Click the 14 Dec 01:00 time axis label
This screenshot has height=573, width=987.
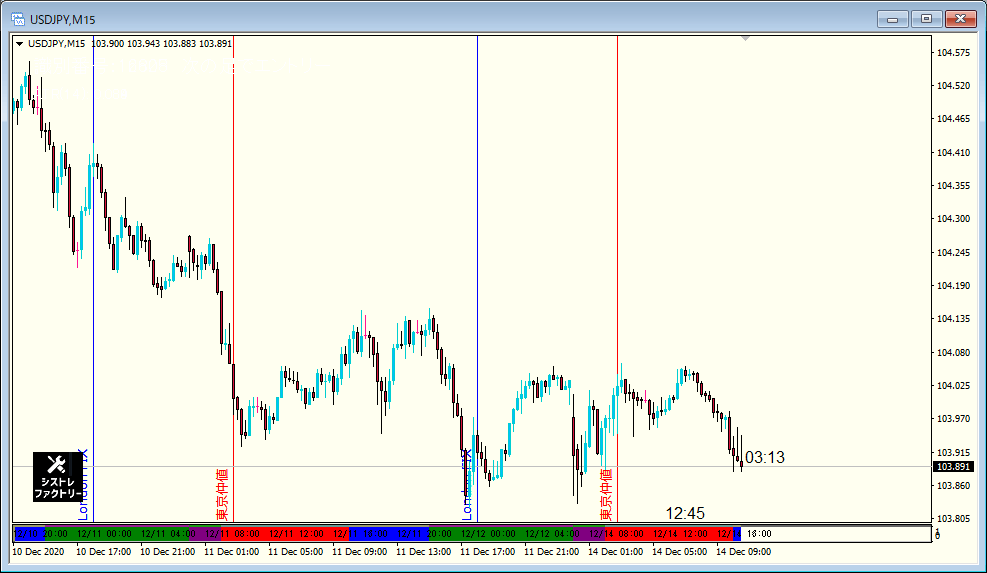(616, 552)
